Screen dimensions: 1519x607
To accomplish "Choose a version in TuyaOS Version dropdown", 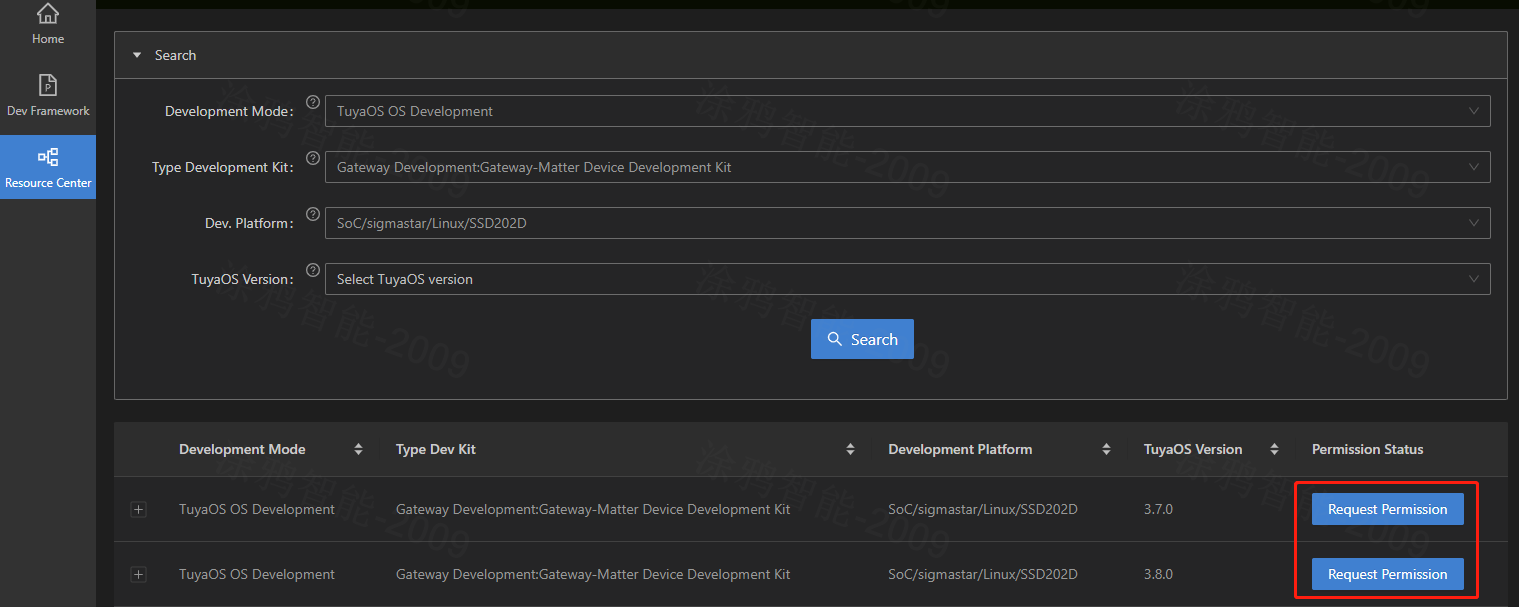I will (907, 279).
